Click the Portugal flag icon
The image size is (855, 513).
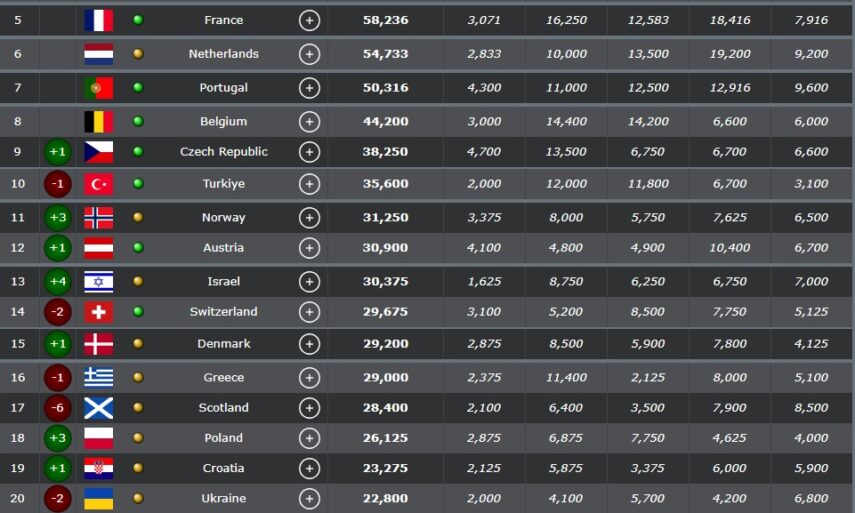[x=99, y=88]
